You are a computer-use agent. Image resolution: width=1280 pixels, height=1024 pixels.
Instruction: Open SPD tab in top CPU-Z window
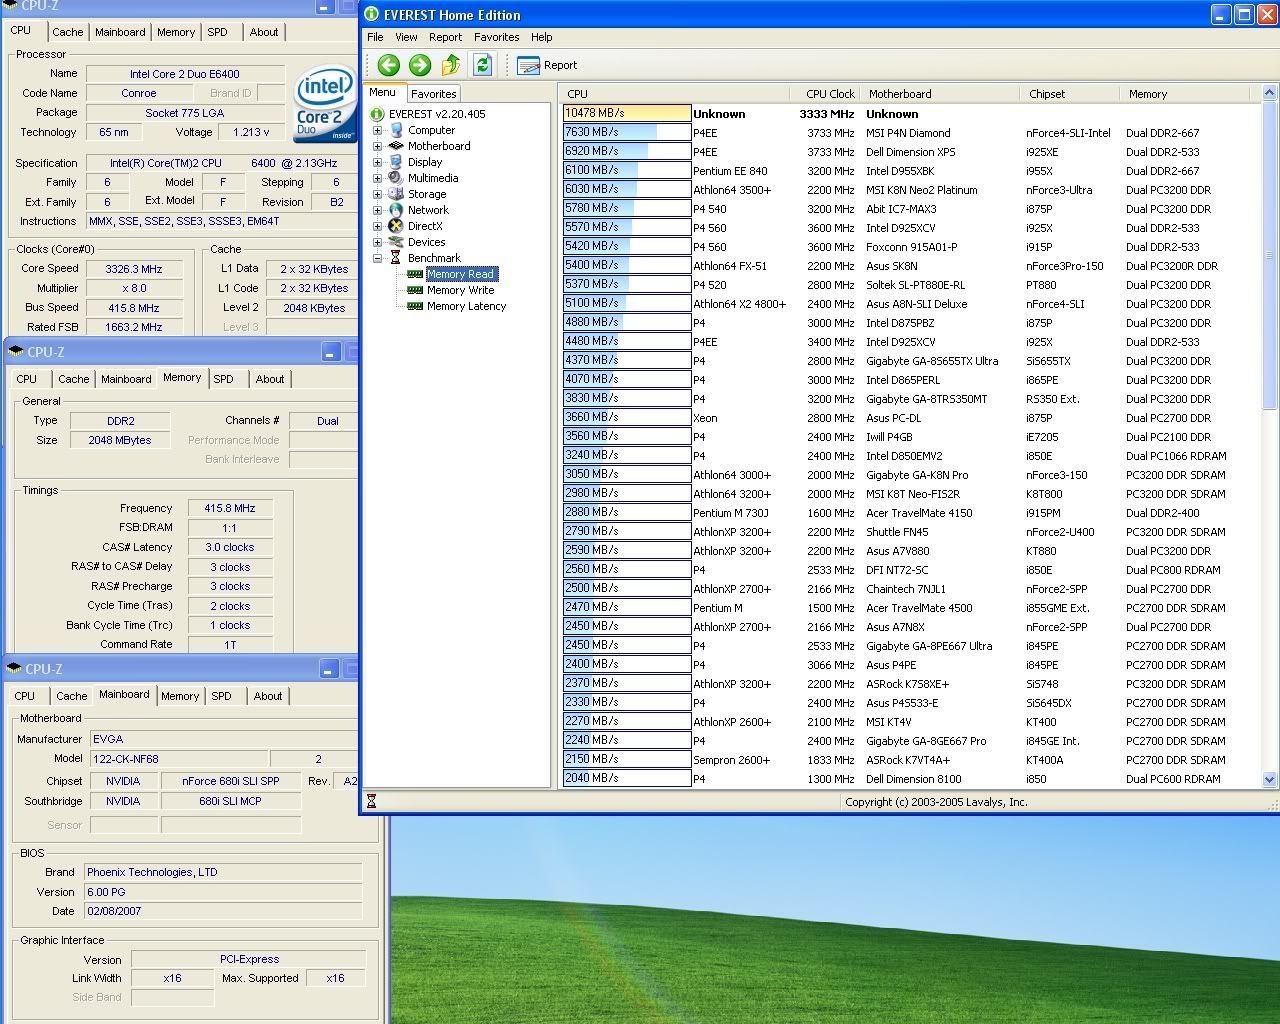pos(218,32)
